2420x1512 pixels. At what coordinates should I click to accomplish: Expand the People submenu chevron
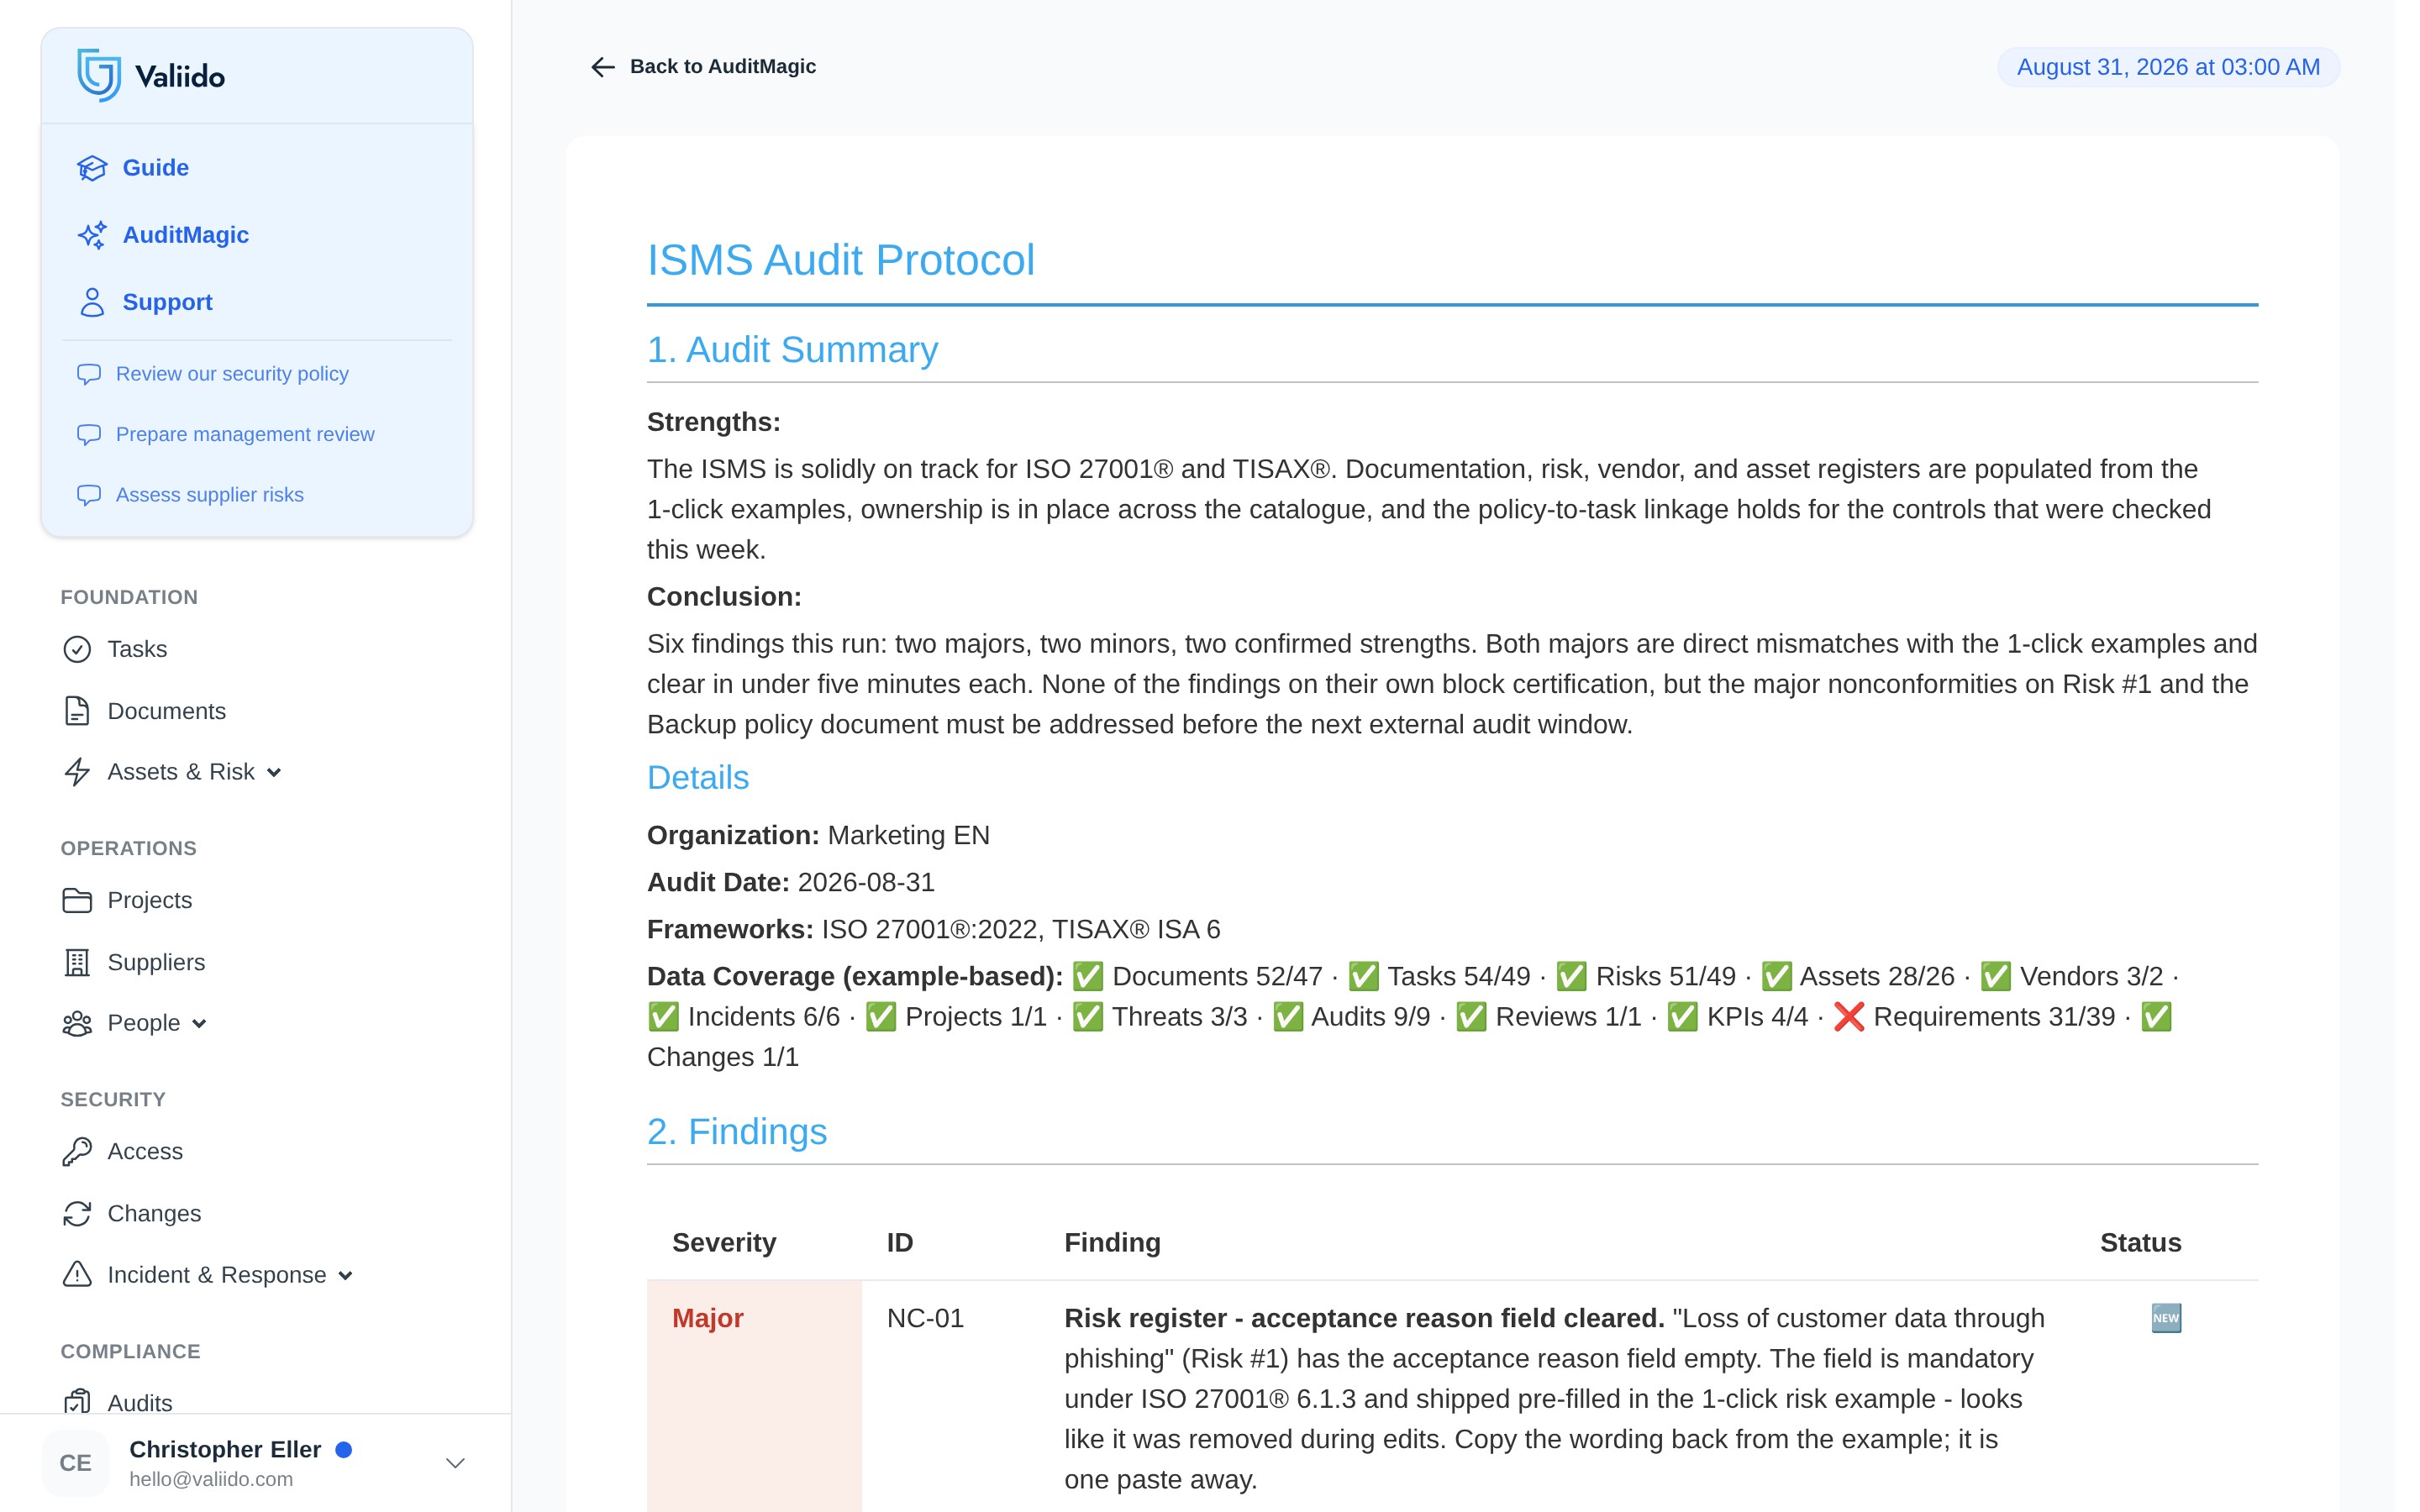(199, 1023)
